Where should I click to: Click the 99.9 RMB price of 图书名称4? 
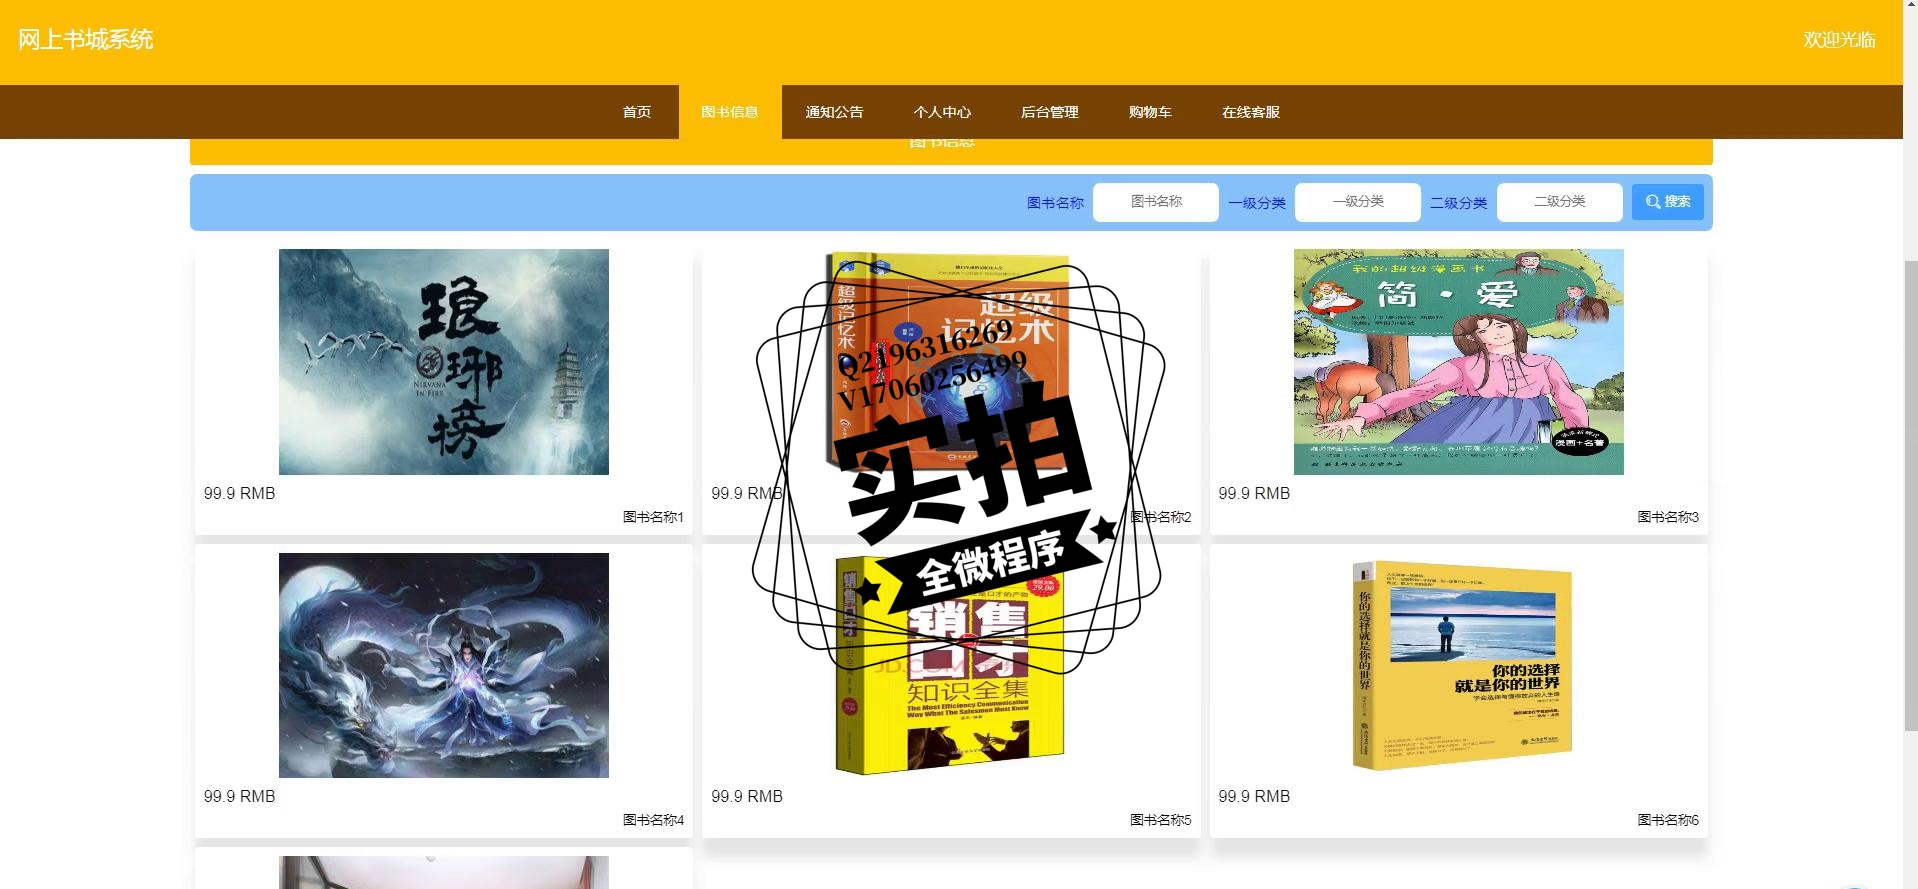tap(239, 796)
